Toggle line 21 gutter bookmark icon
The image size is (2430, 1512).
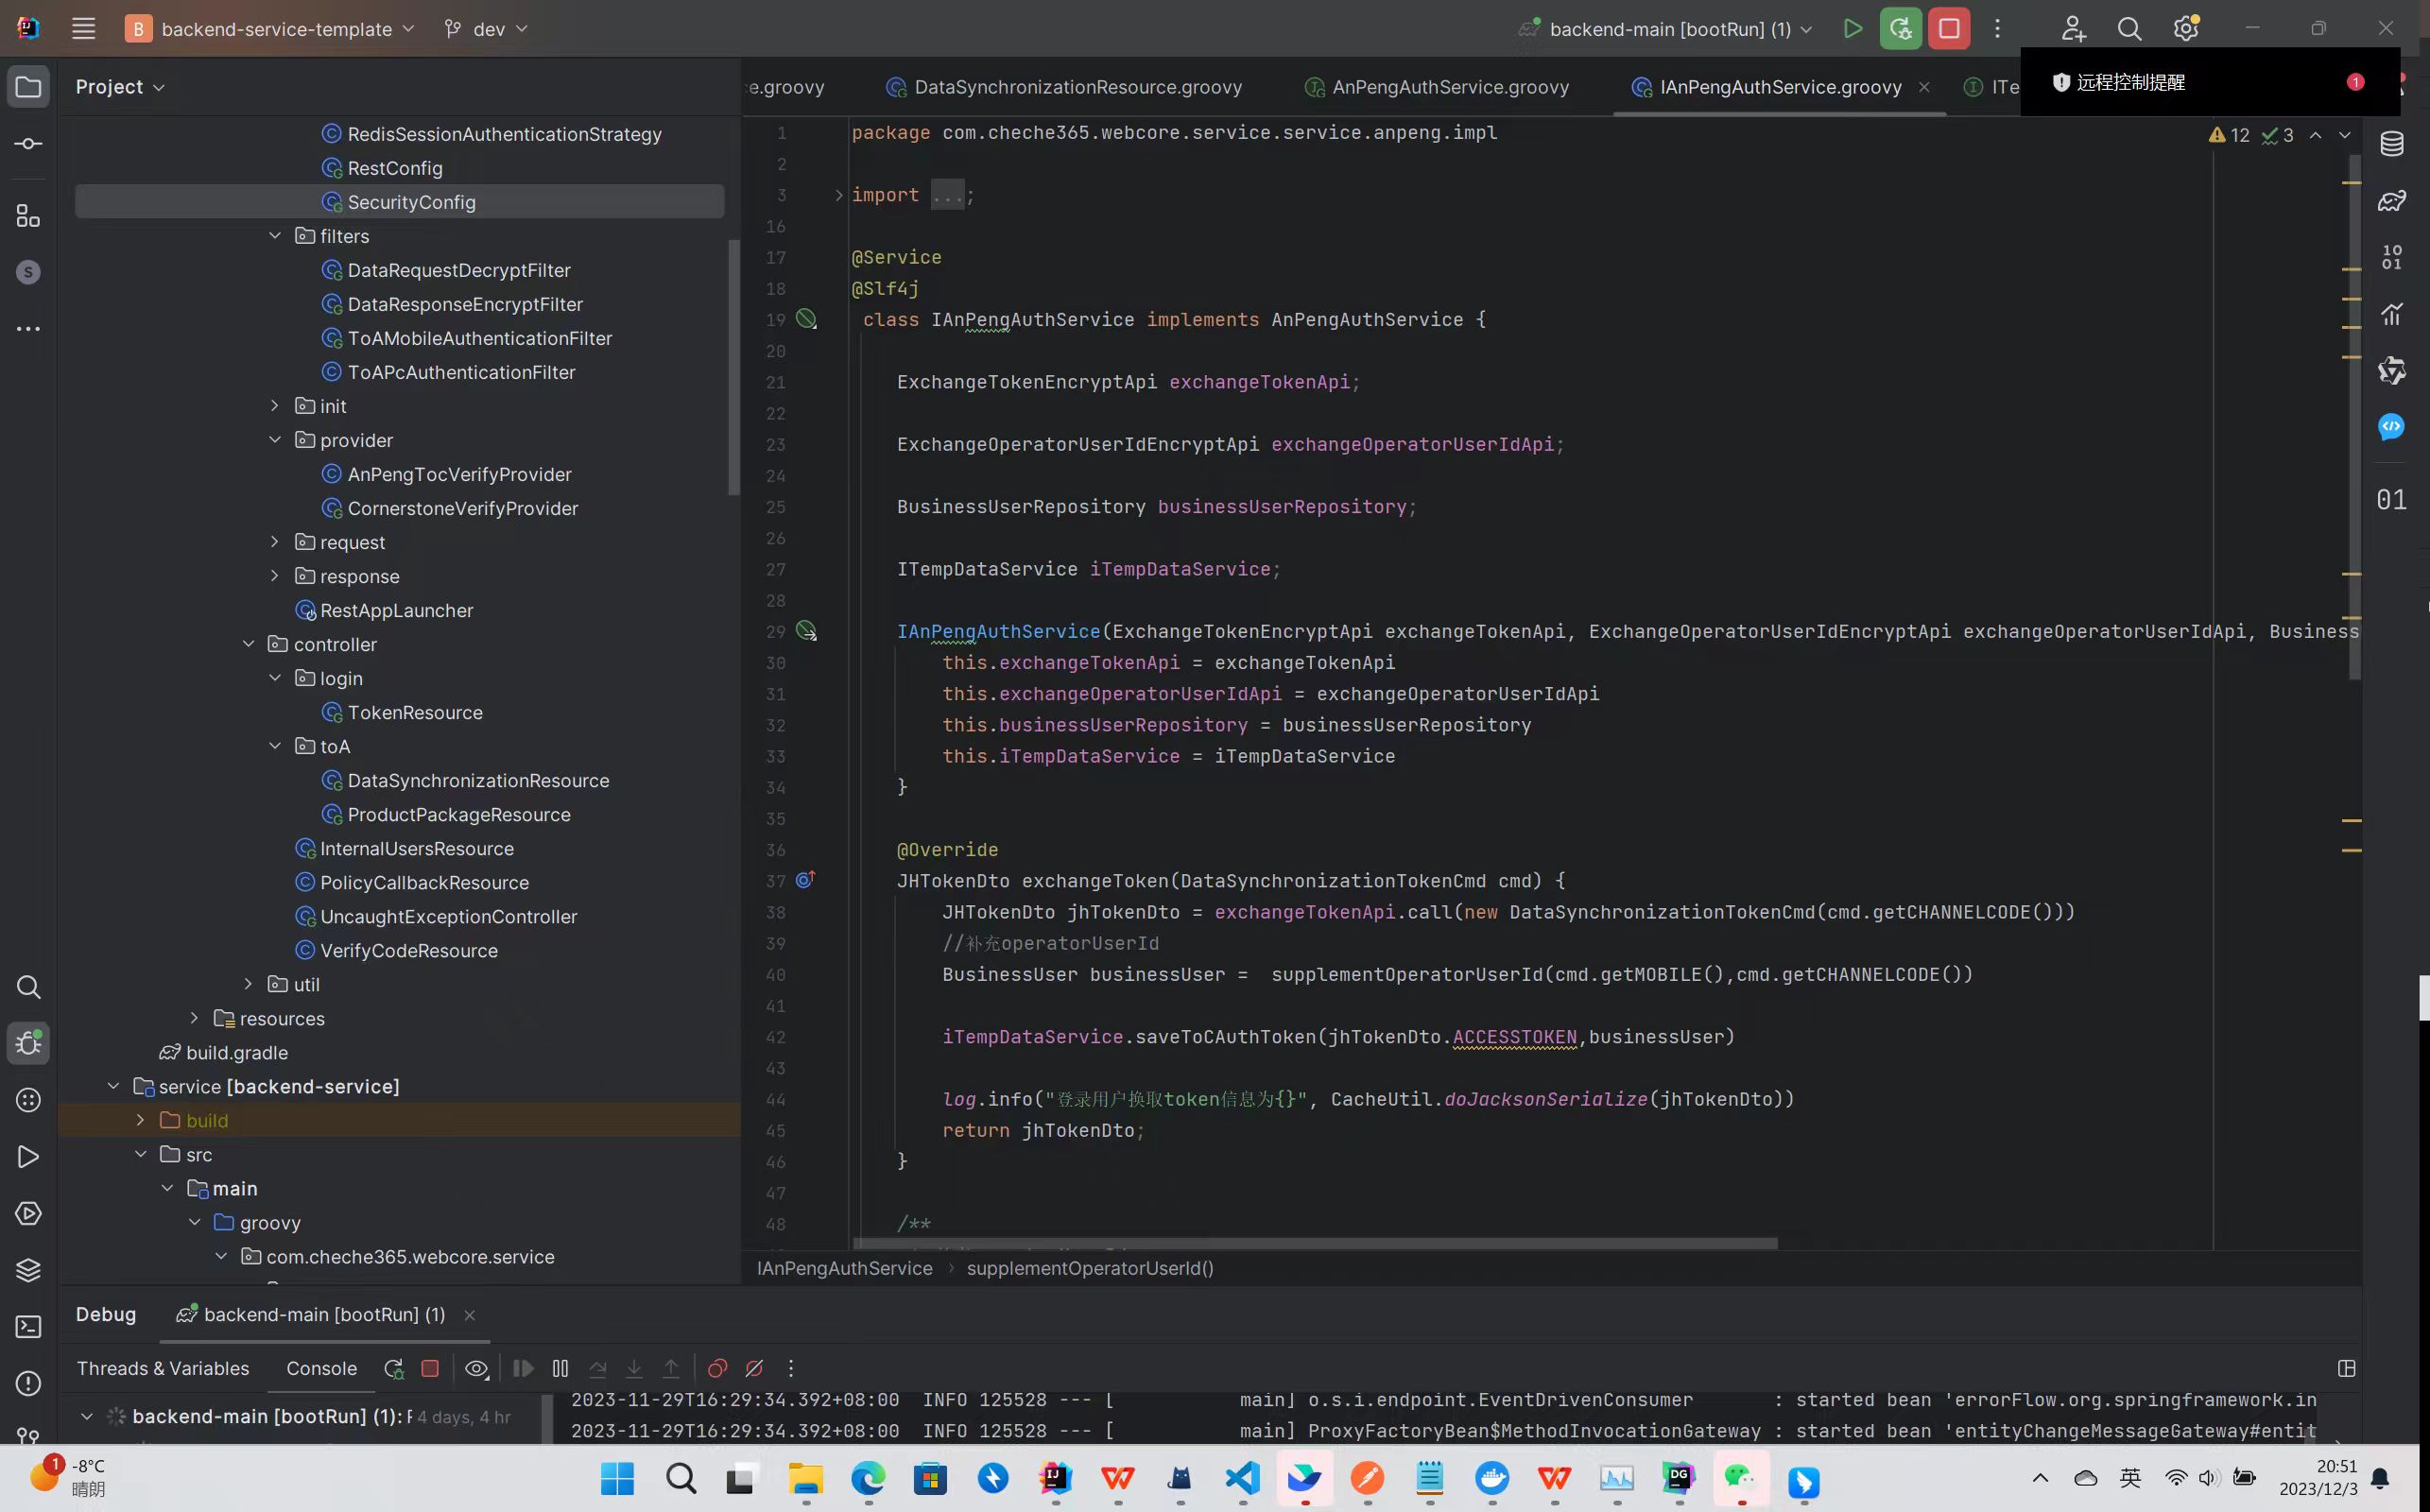click(x=806, y=384)
